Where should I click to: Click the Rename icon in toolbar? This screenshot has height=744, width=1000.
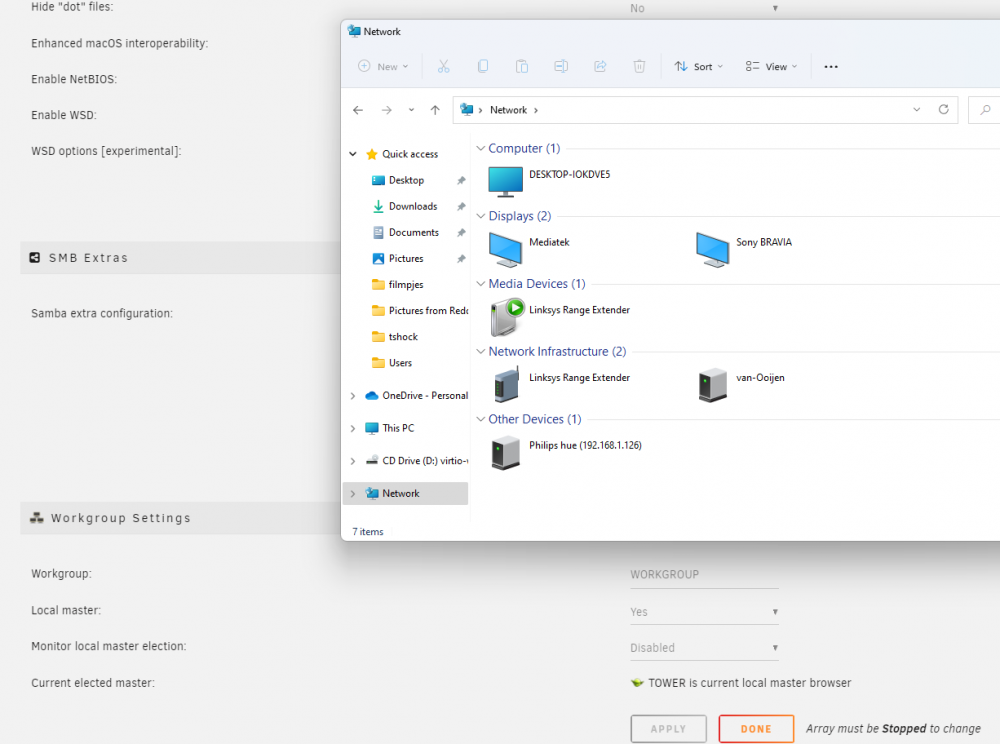561,66
